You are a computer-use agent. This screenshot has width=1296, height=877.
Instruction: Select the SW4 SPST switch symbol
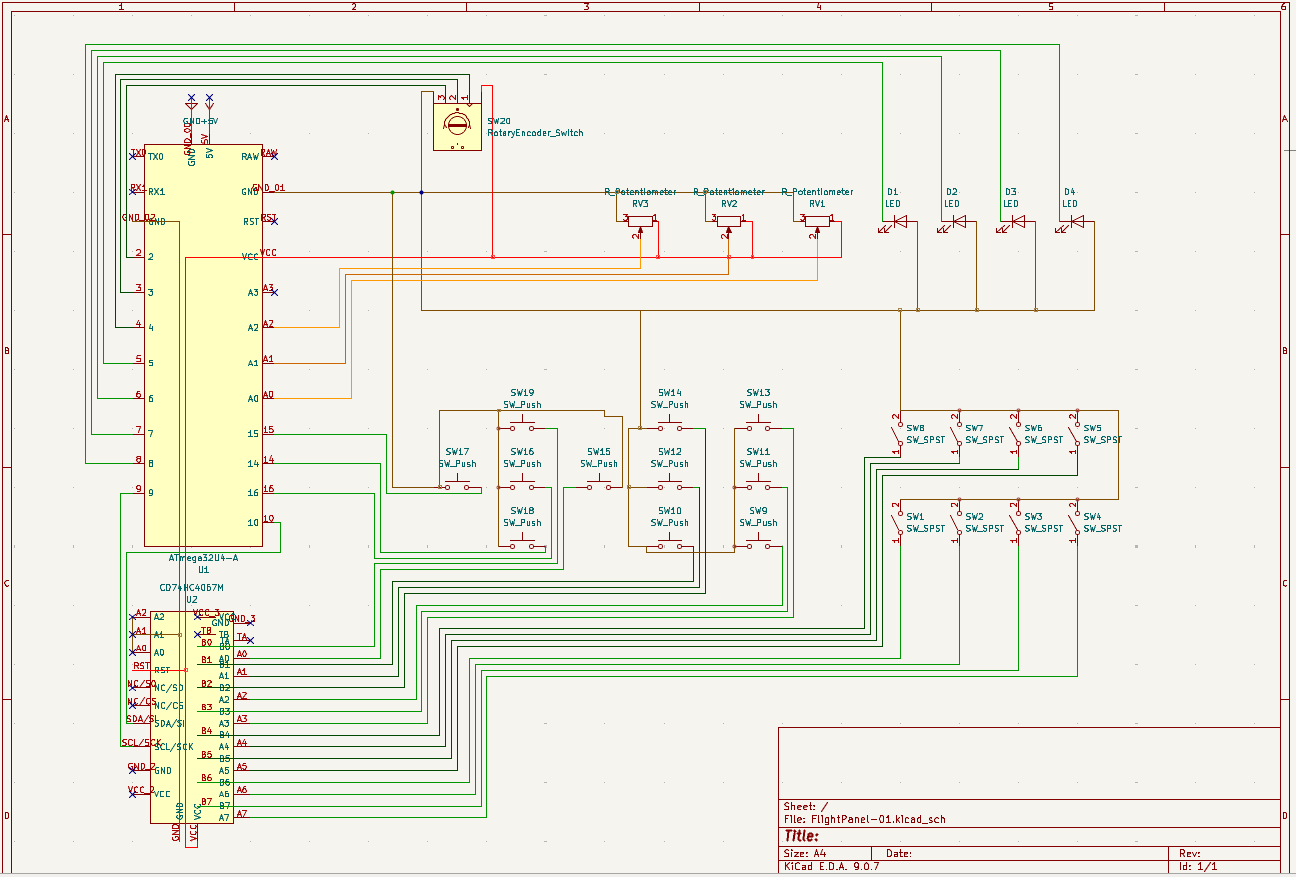click(x=1074, y=523)
